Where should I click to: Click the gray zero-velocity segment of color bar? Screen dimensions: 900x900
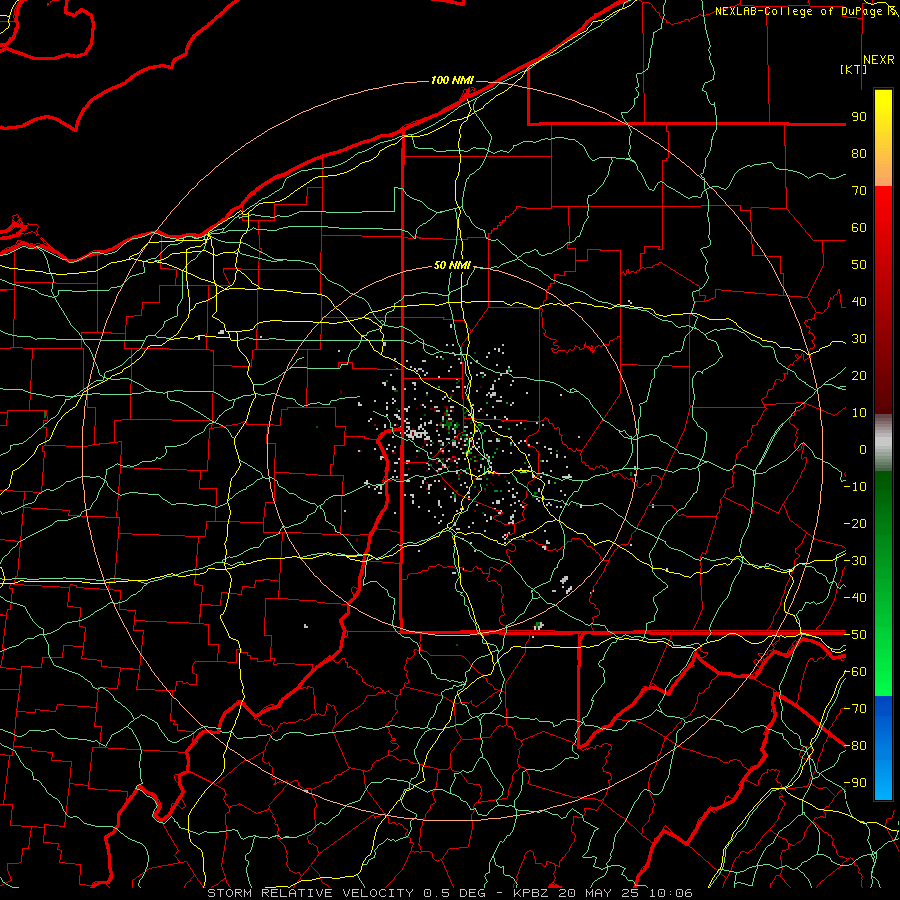coord(883,443)
